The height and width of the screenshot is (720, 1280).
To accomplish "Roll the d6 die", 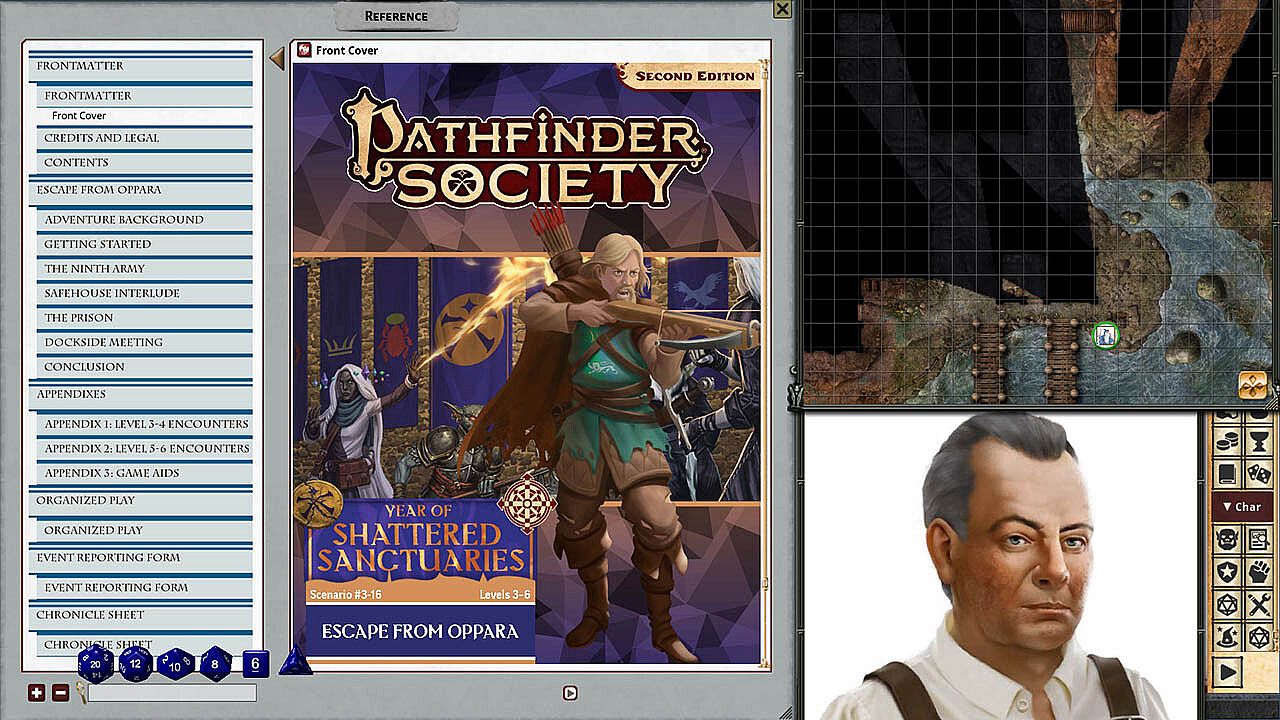I will 255,664.
